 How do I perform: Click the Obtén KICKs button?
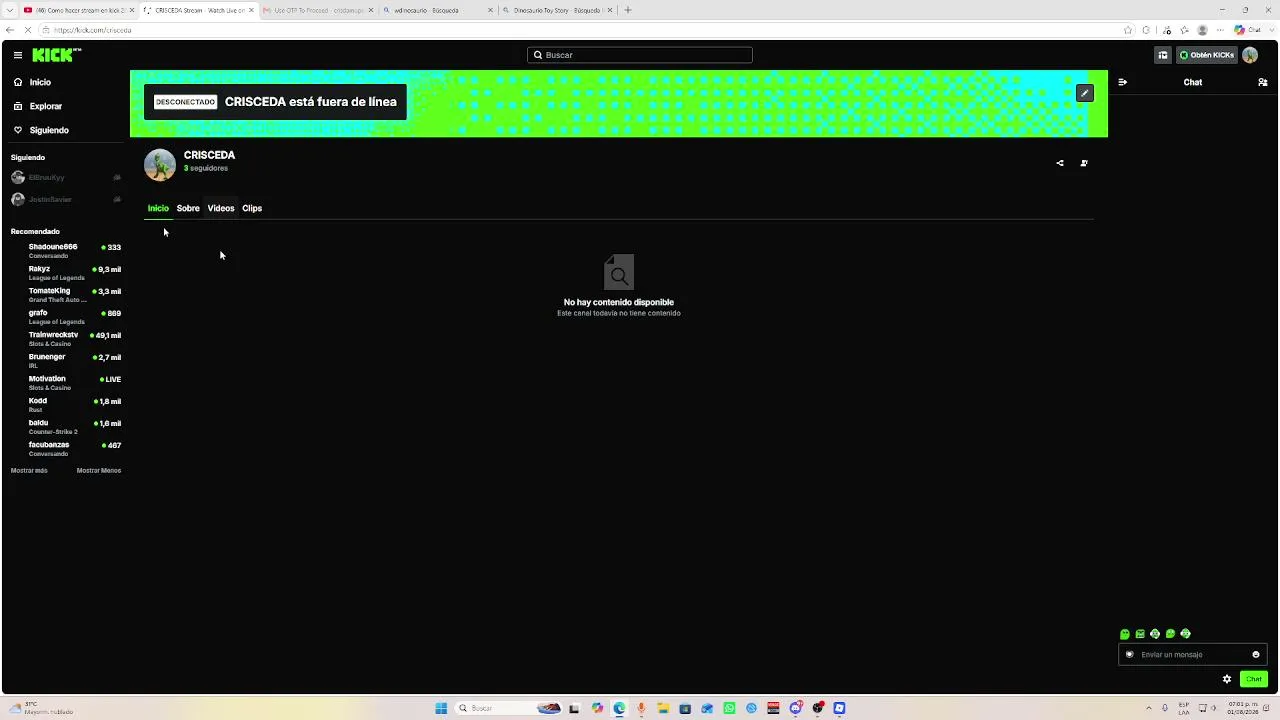pos(1206,55)
